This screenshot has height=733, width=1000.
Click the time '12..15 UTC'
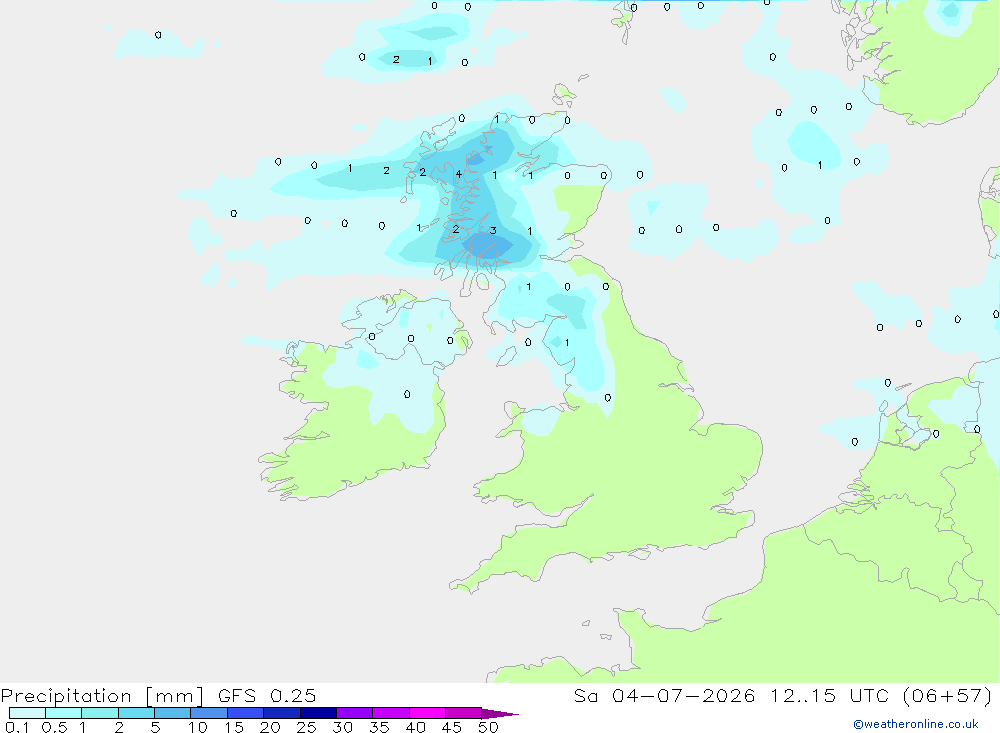pyautogui.click(x=829, y=695)
